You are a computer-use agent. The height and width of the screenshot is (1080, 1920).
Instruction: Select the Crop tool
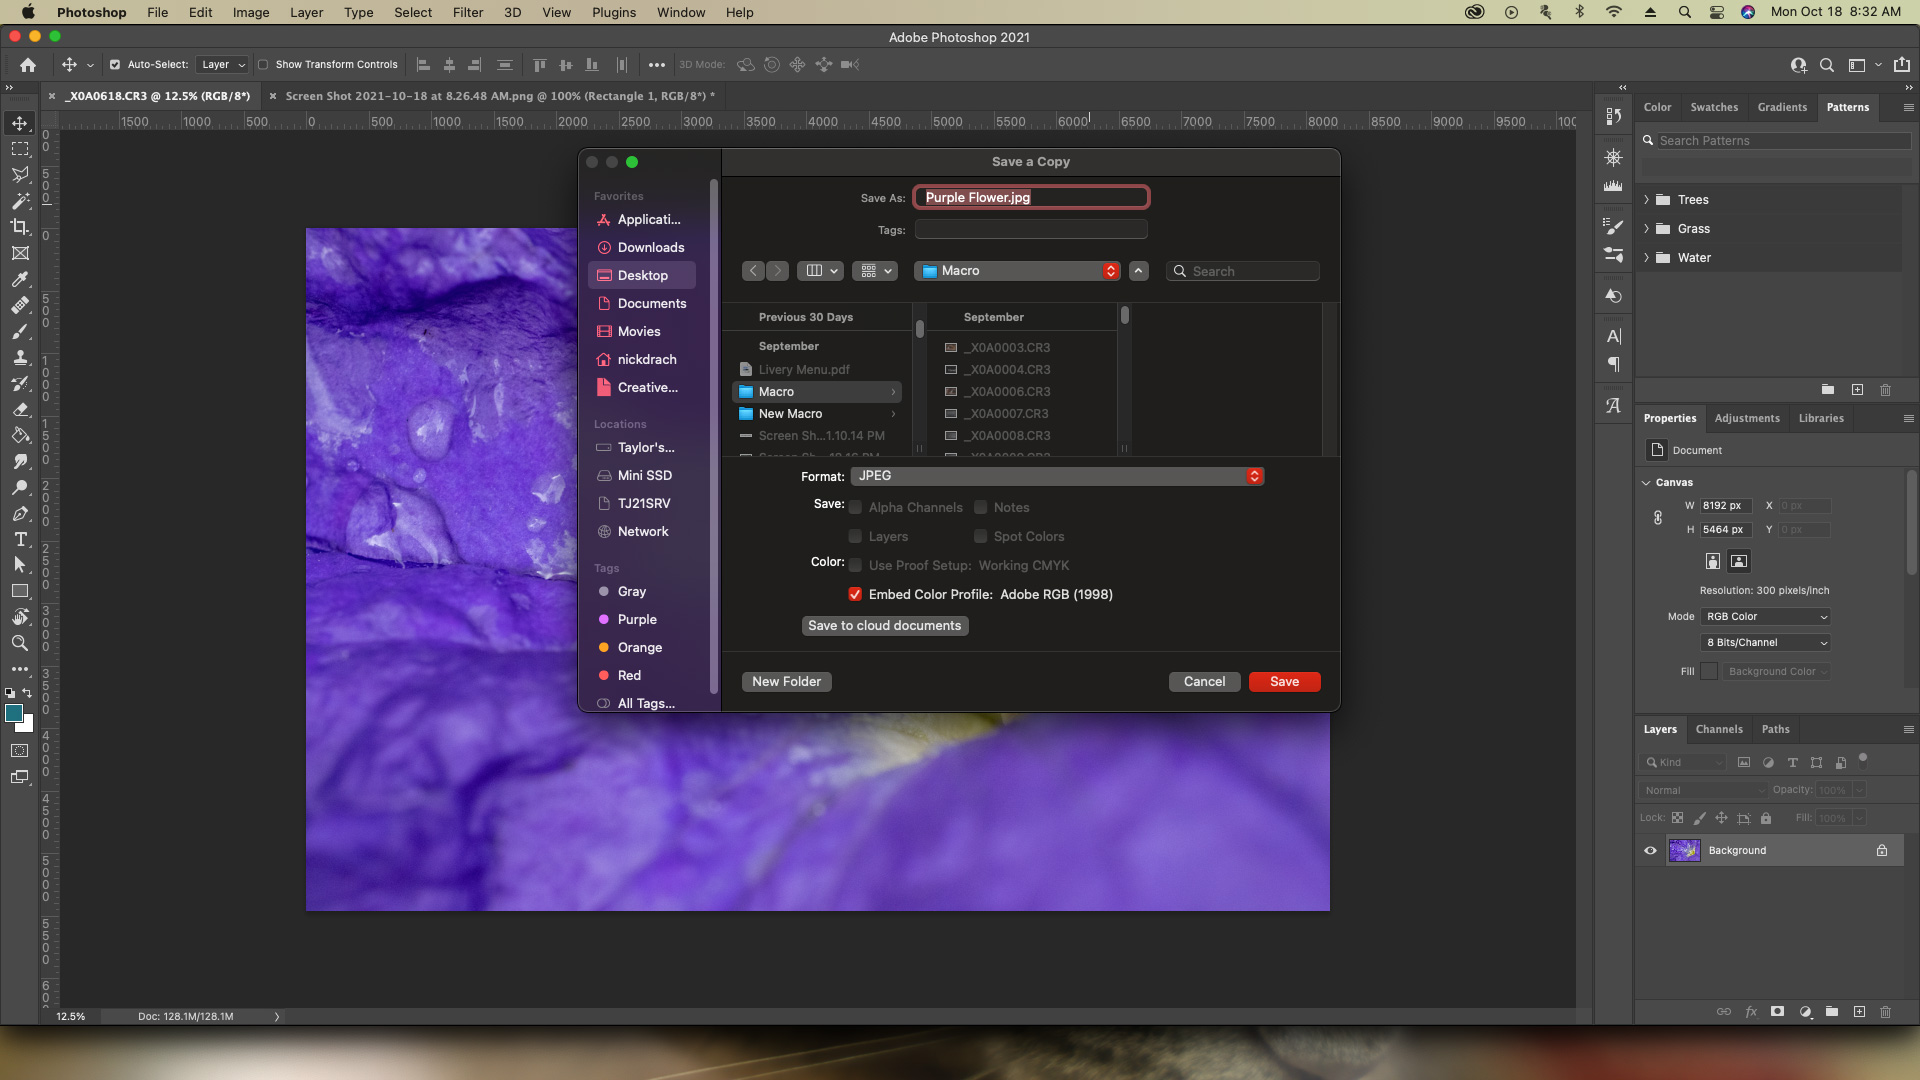(x=20, y=227)
